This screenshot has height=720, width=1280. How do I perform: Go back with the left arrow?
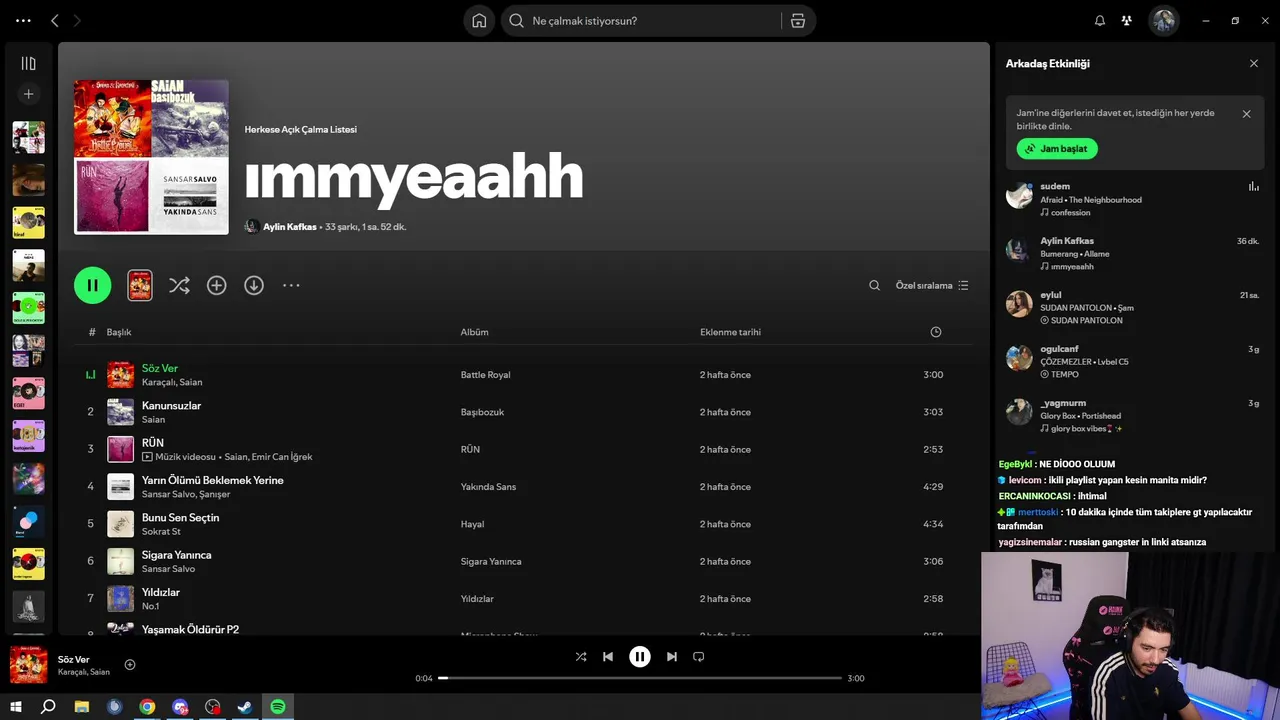(55, 20)
